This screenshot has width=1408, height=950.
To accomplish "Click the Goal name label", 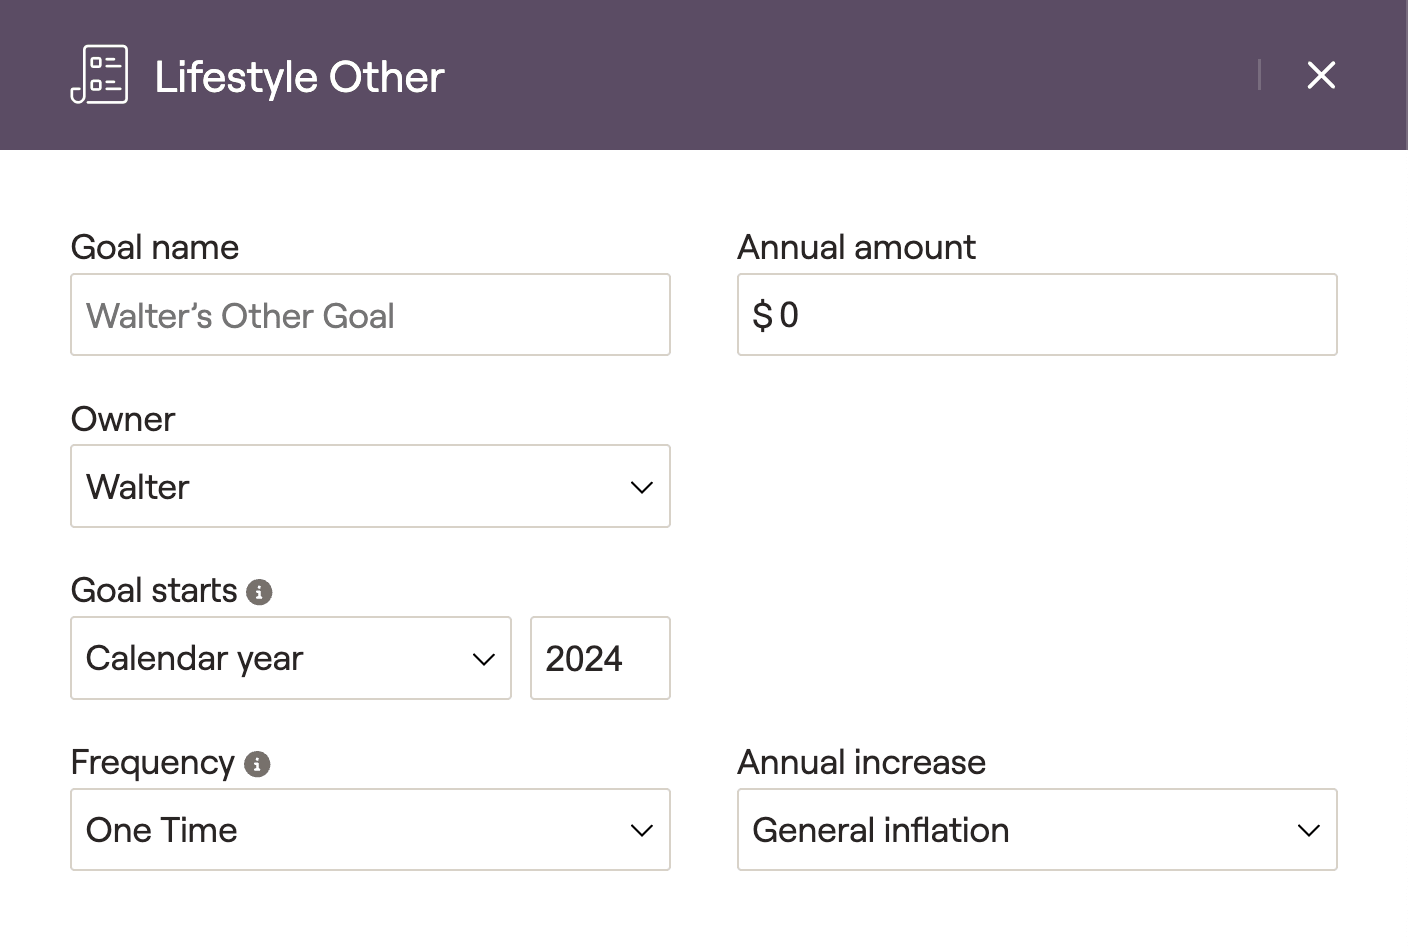I will click(155, 247).
